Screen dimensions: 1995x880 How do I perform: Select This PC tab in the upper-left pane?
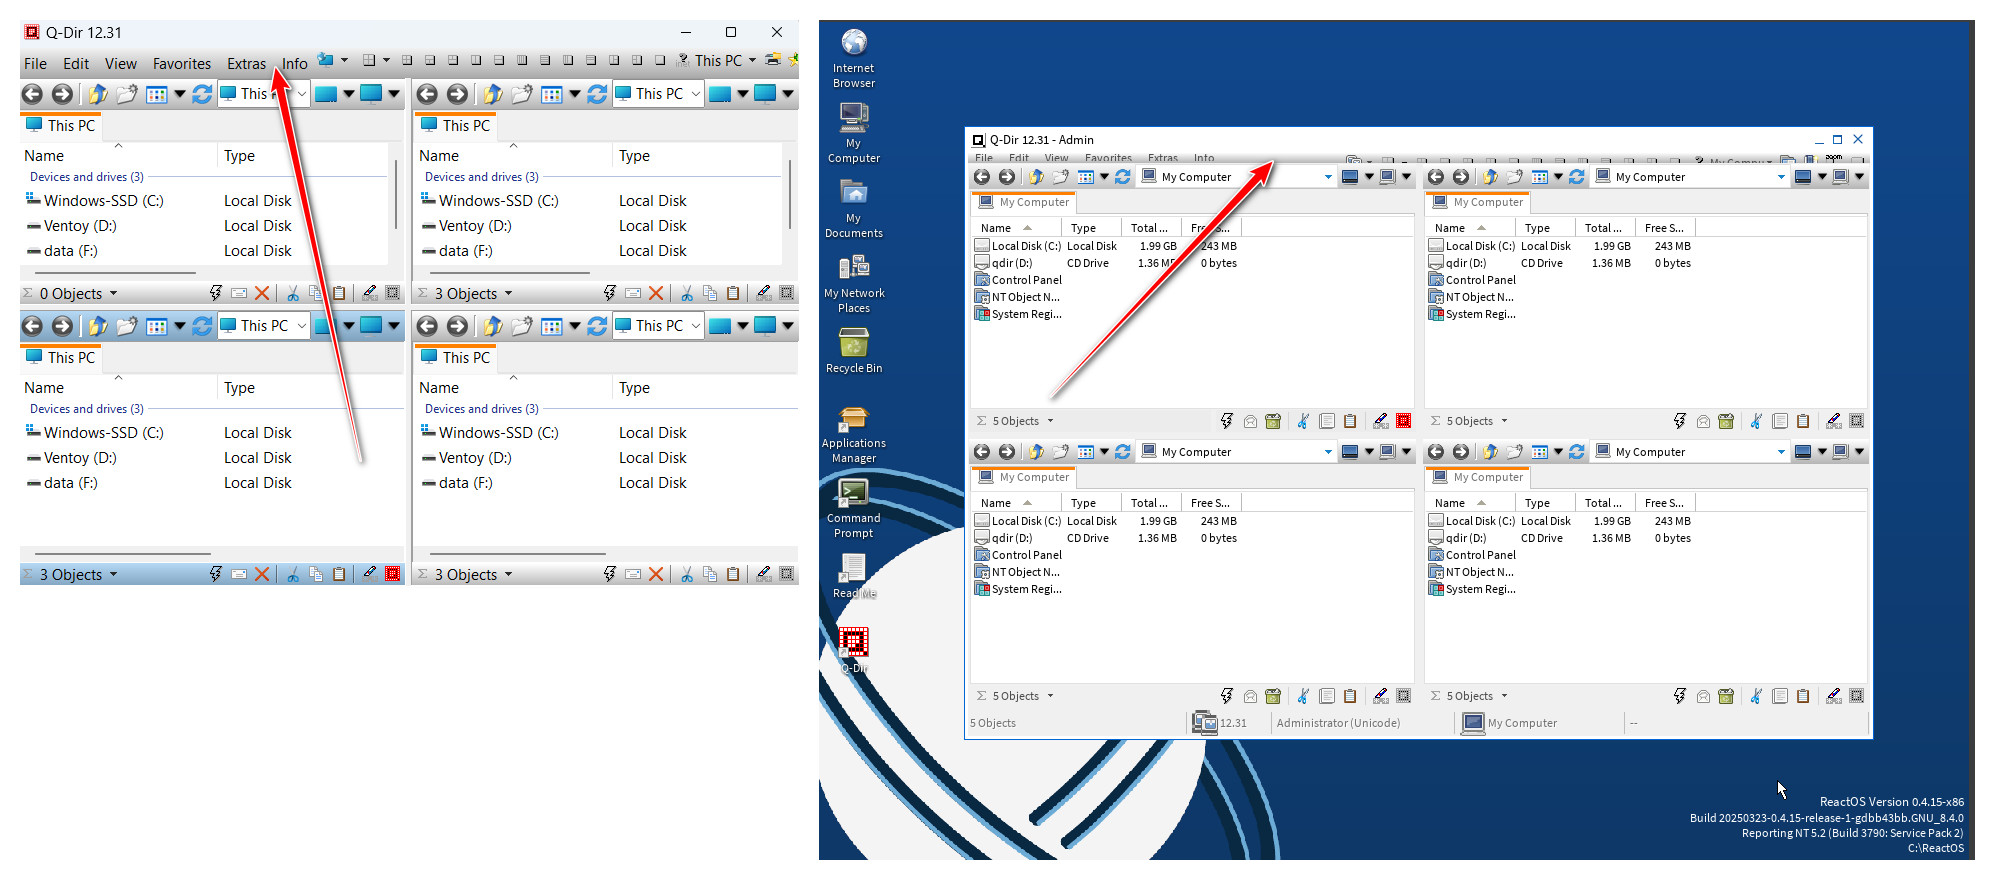(60, 125)
